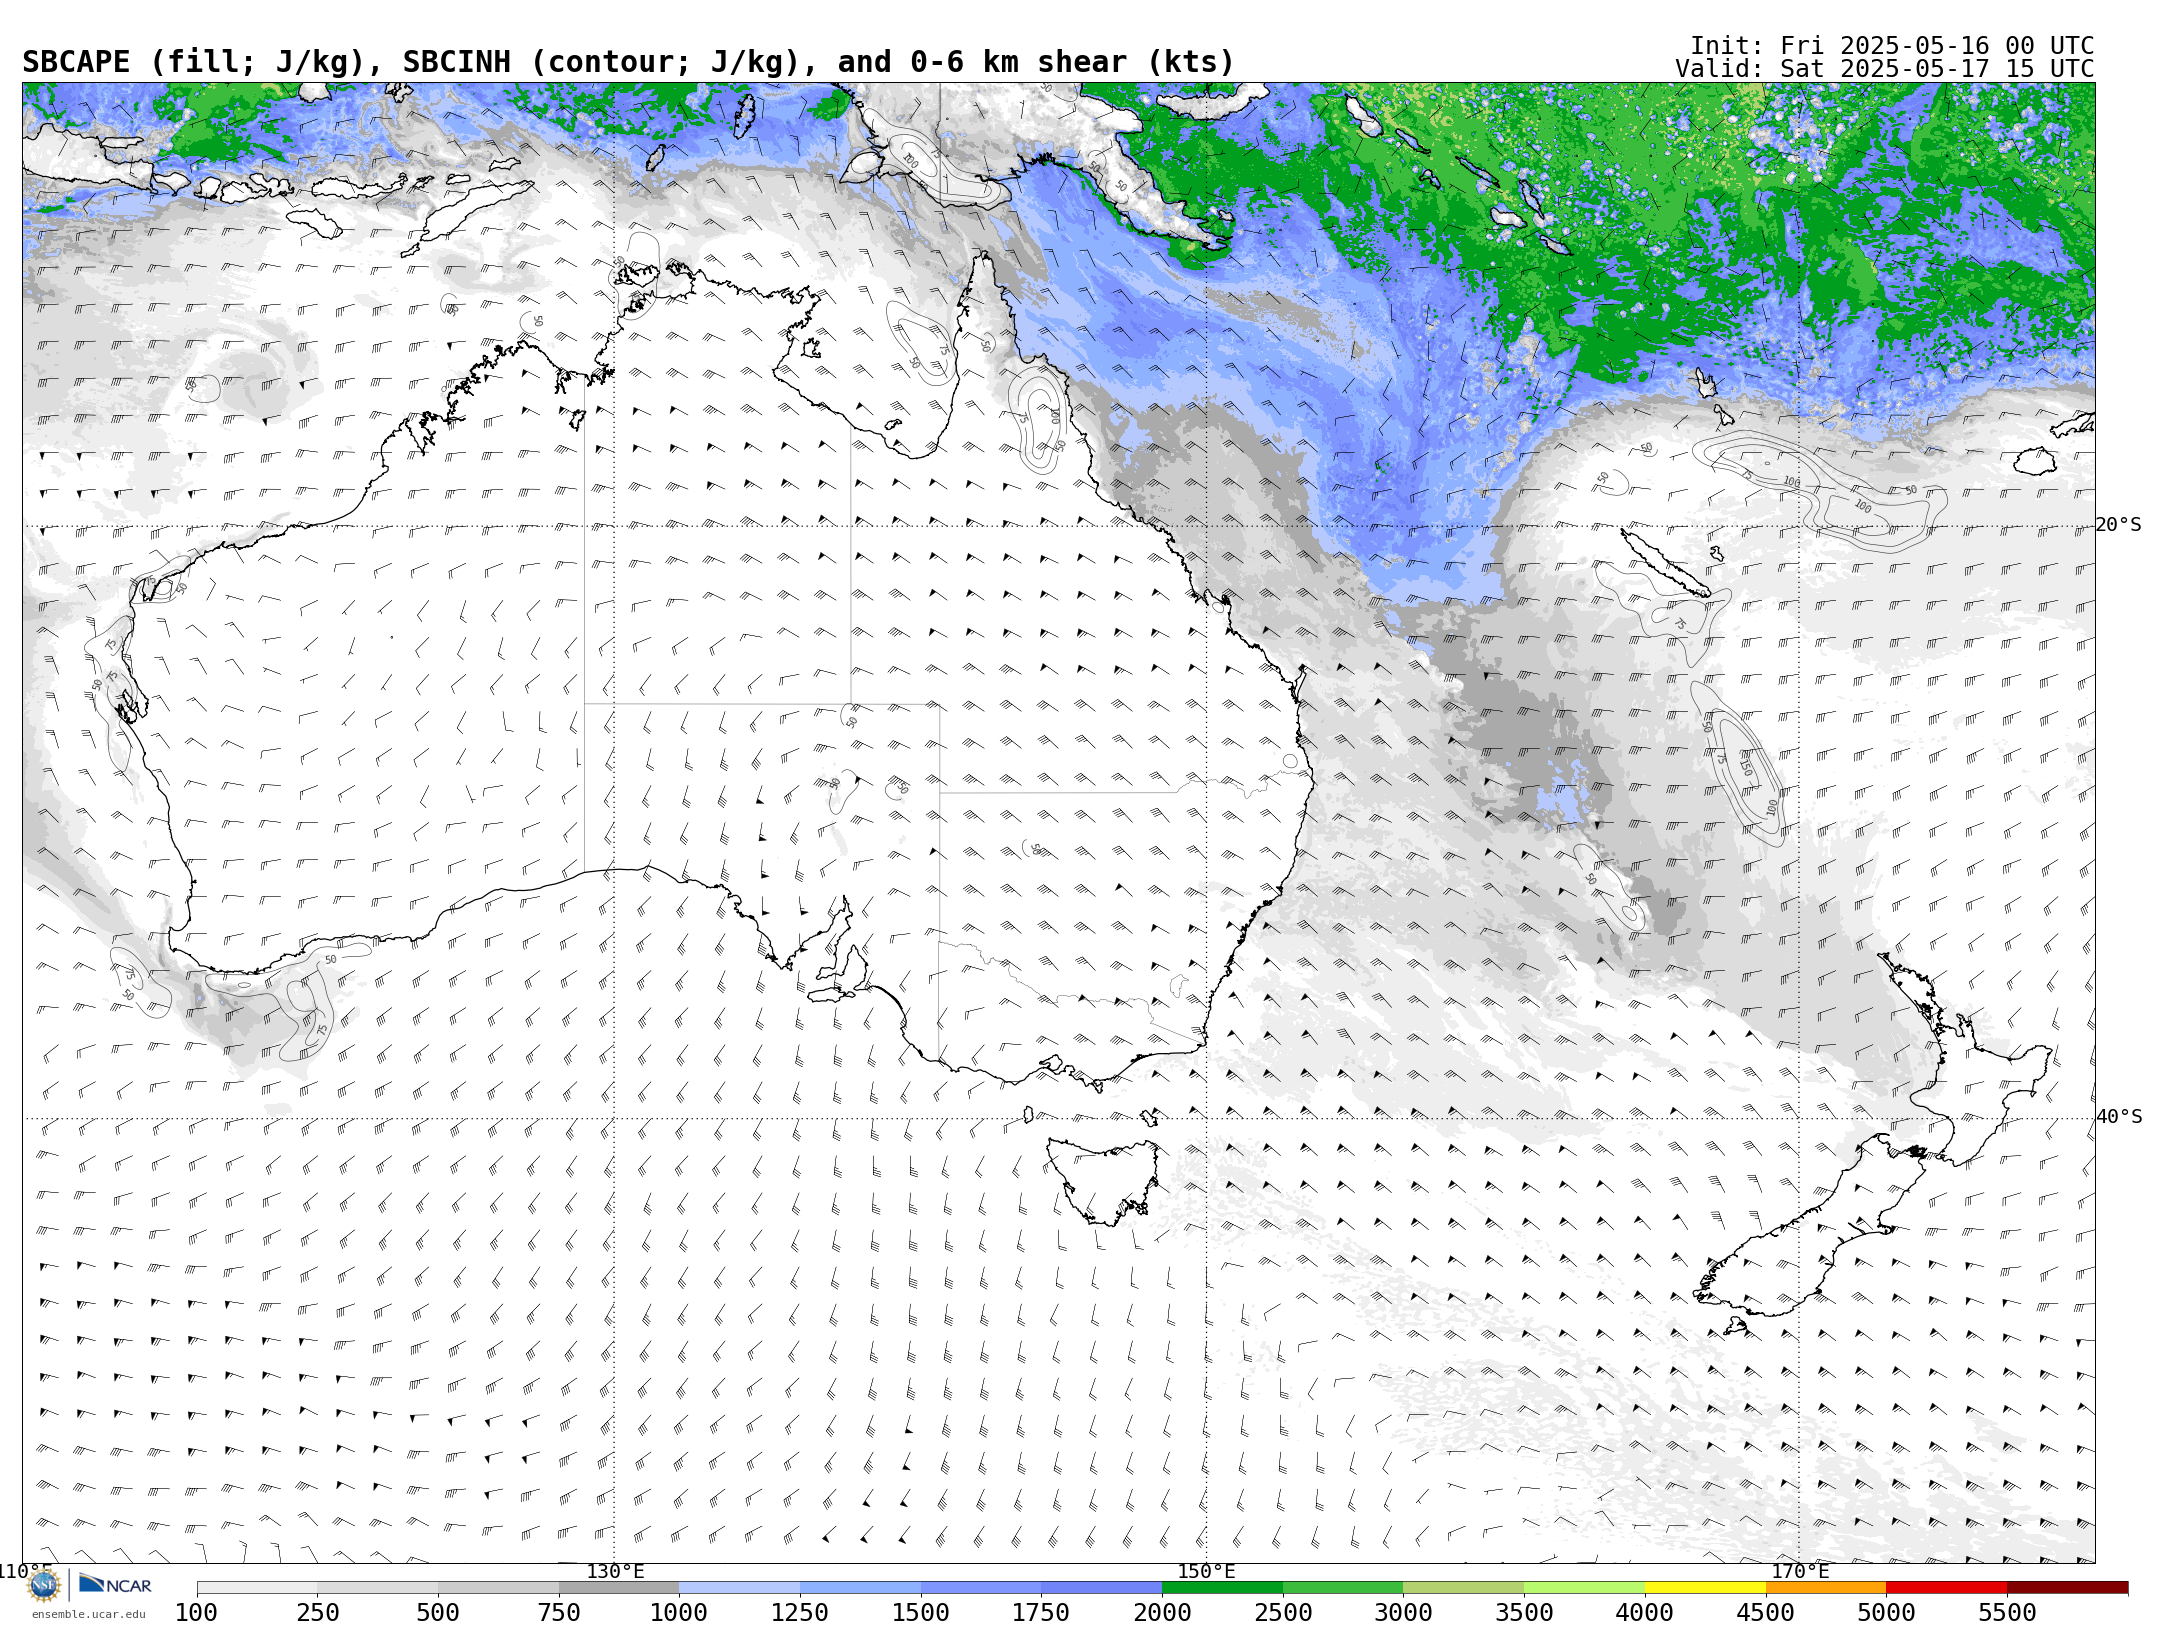Click the 150°E longitude label
2160x1626 pixels.
pyautogui.click(x=1206, y=1571)
